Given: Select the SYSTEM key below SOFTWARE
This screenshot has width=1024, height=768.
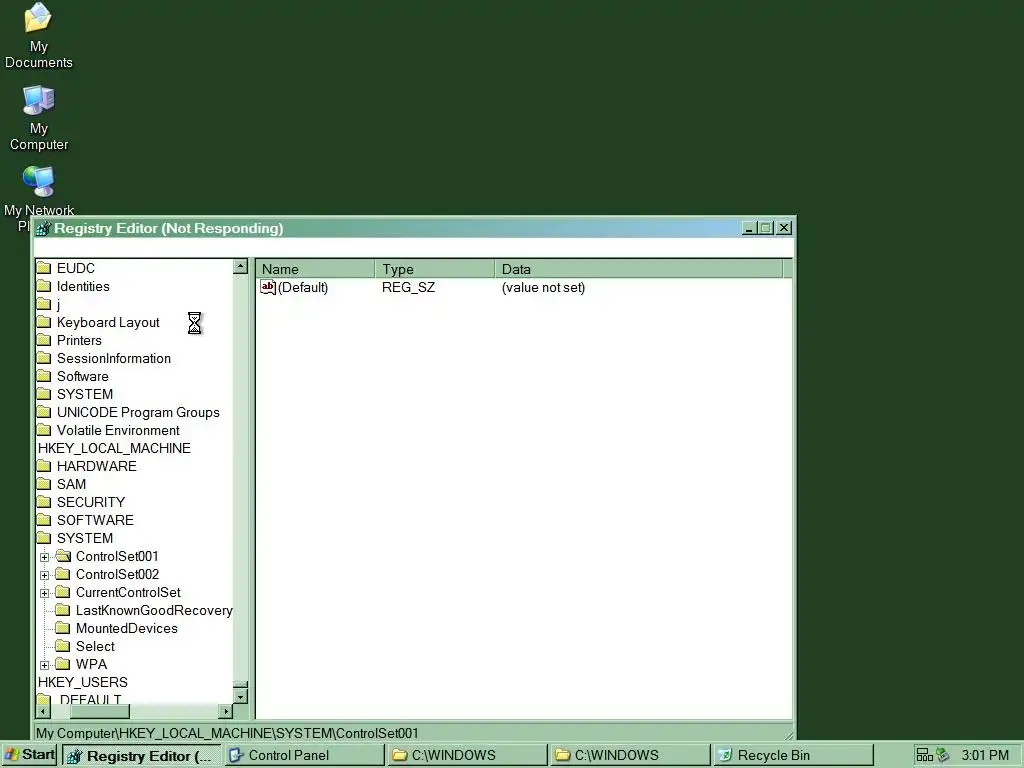Looking at the screenshot, I should 85,538.
